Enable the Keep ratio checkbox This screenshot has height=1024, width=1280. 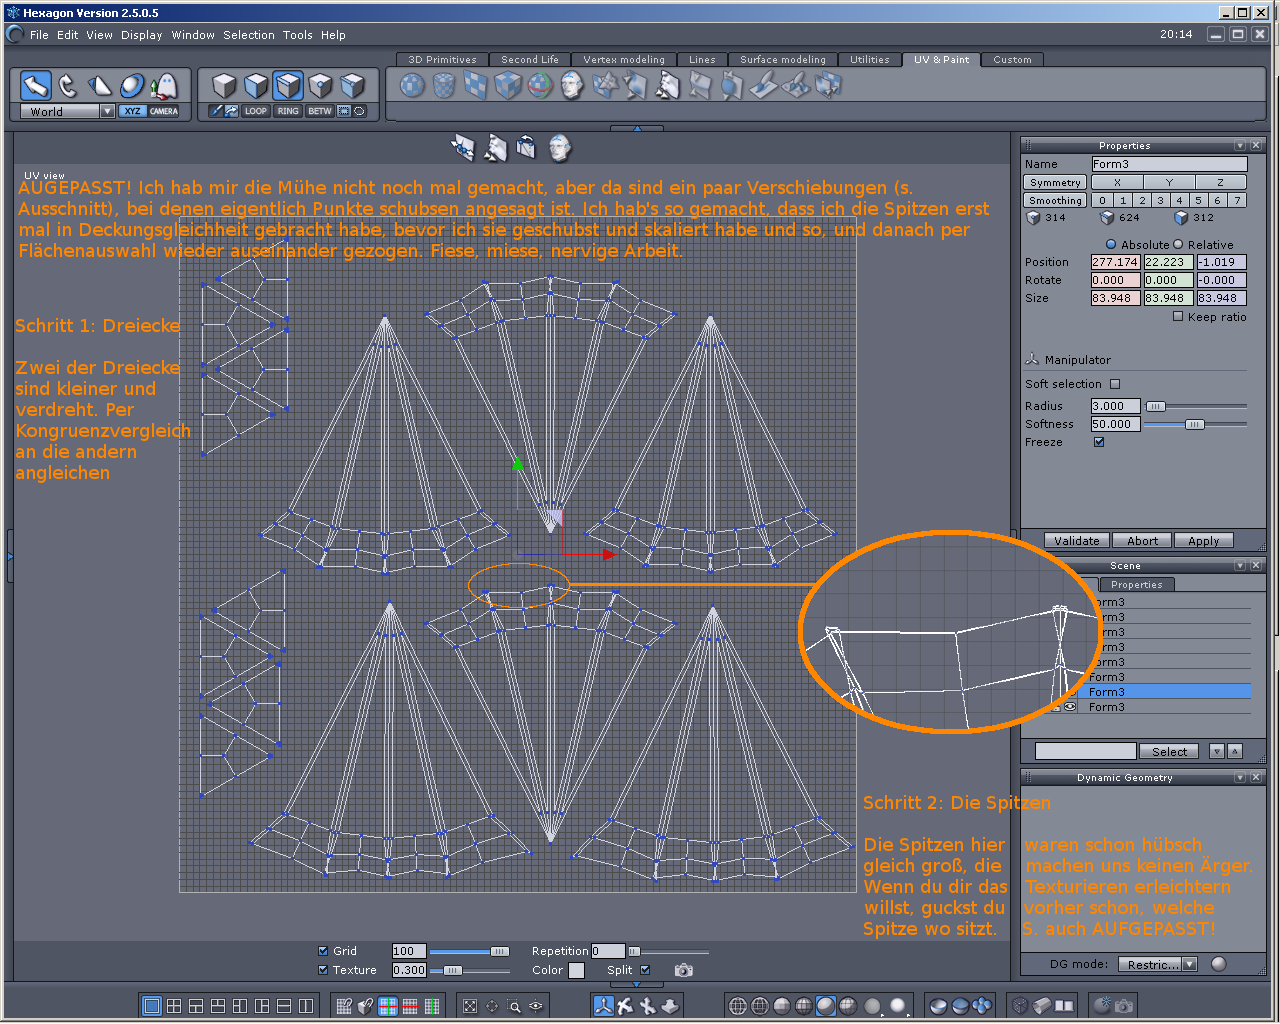(1178, 317)
